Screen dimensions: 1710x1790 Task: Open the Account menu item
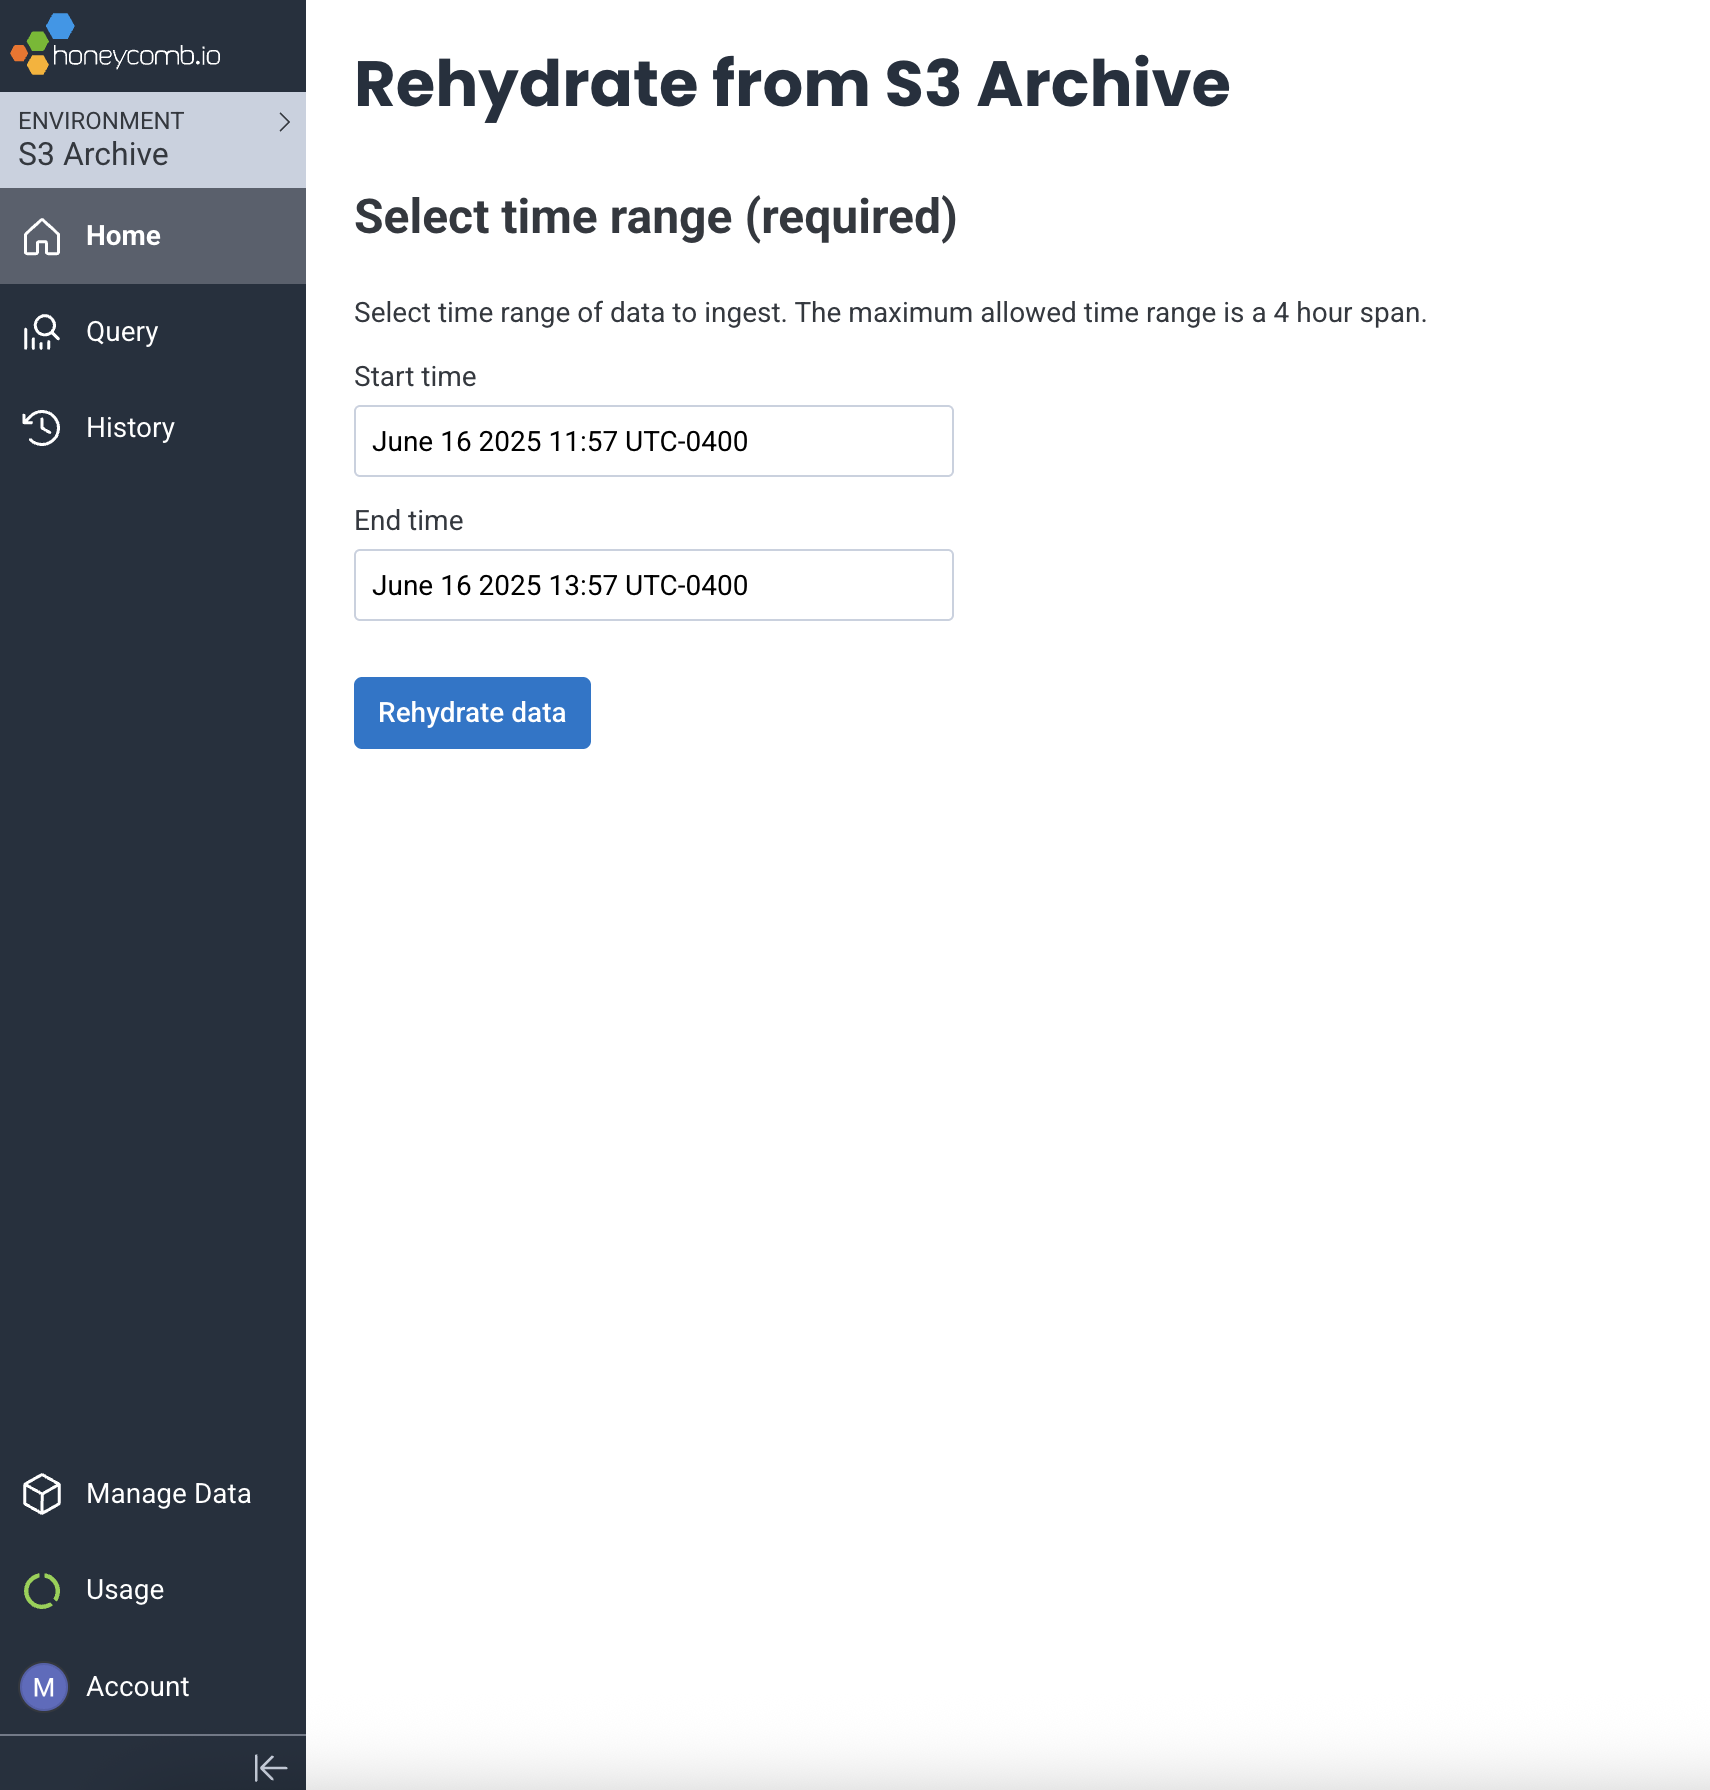point(153,1687)
